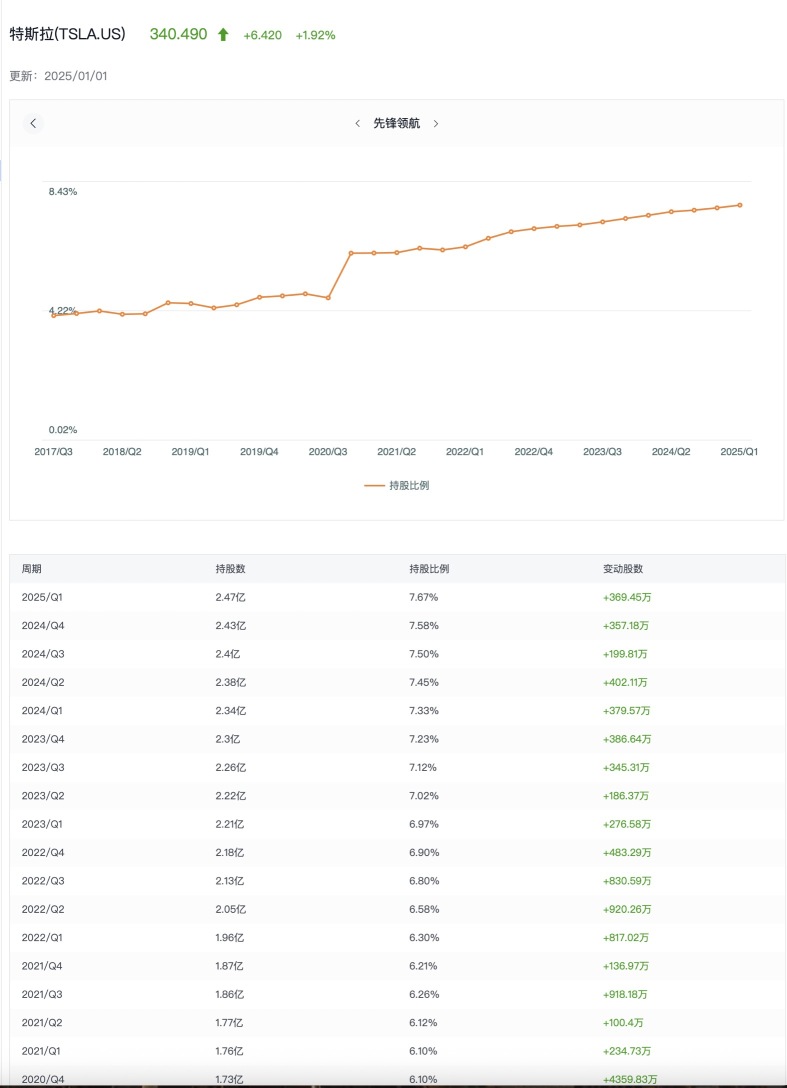Click the +234.73万 share change cell
This screenshot has width=787, height=1088.
tap(627, 1052)
